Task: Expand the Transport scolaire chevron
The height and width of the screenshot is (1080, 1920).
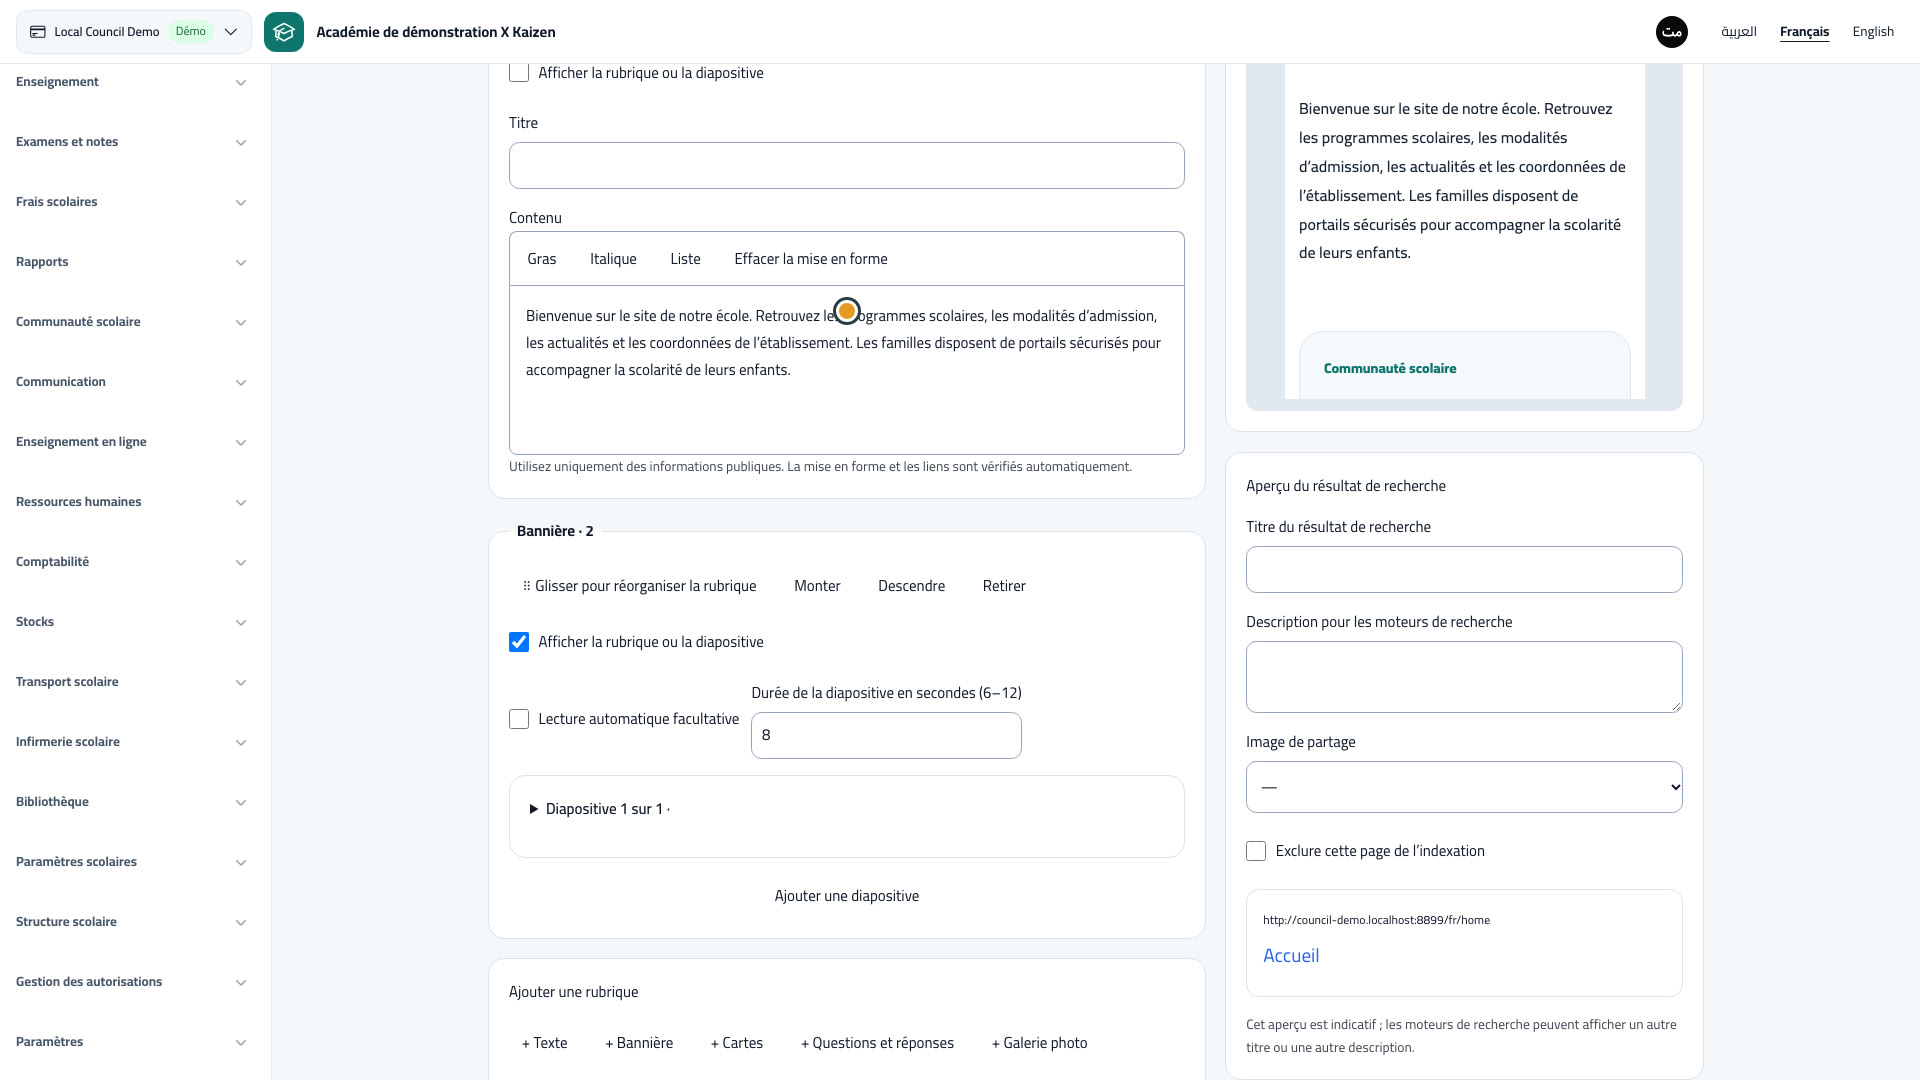Action: click(241, 683)
